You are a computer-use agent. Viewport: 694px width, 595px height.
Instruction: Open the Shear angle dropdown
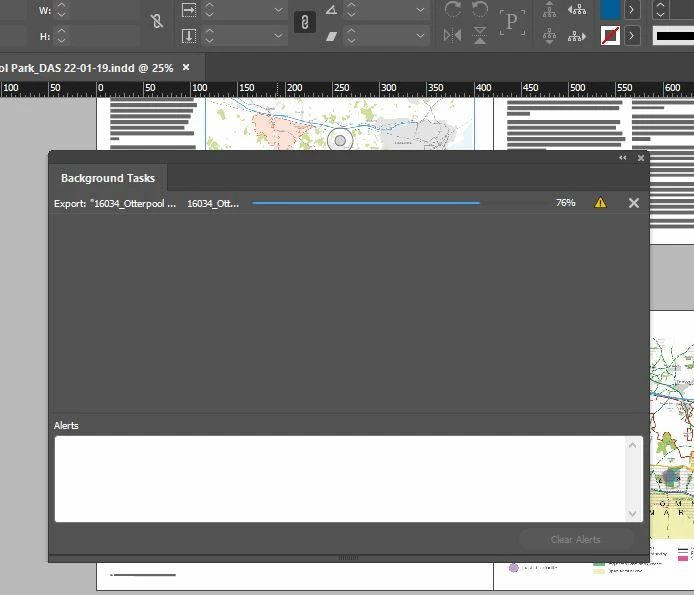pyautogui.click(x=420, y=36)
